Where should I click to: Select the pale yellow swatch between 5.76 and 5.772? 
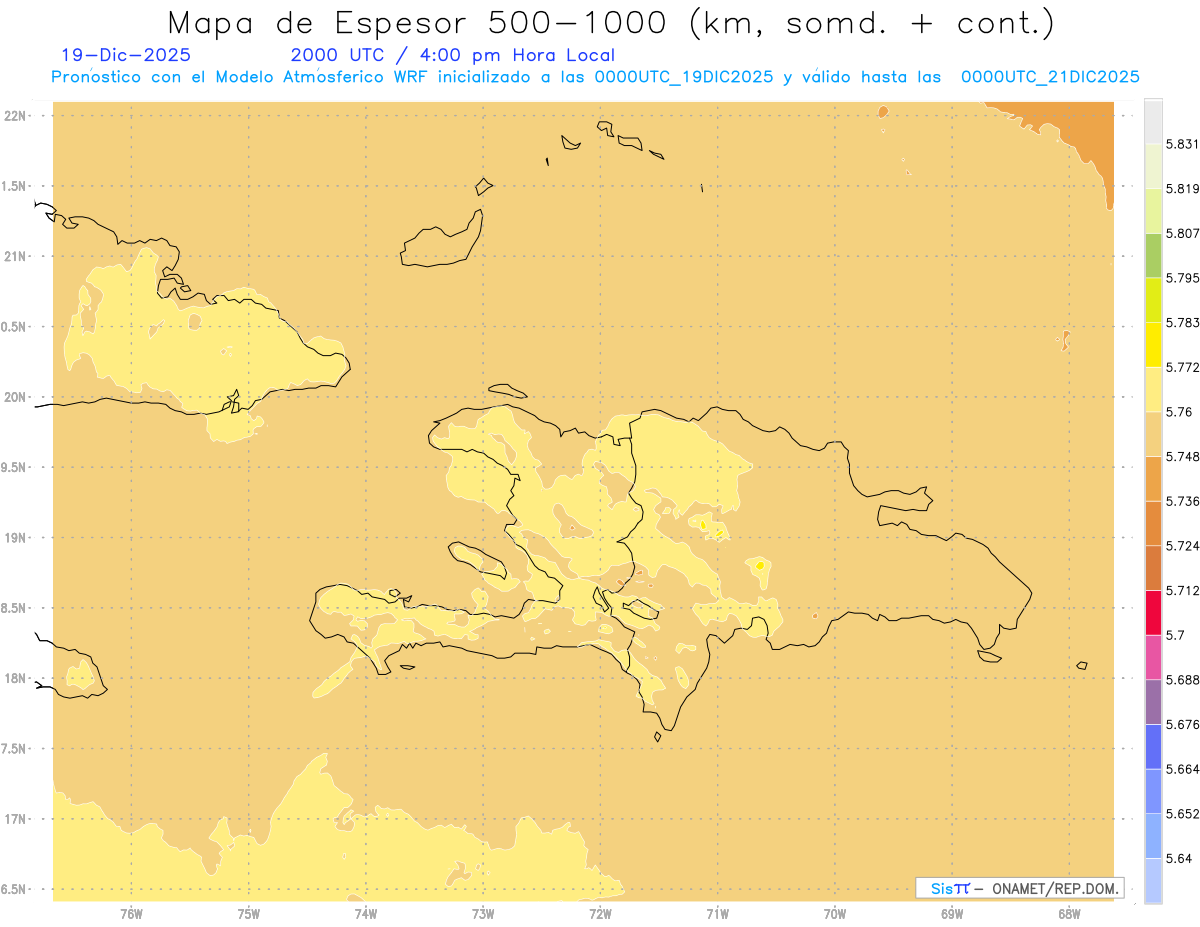tap(1153, 389)
